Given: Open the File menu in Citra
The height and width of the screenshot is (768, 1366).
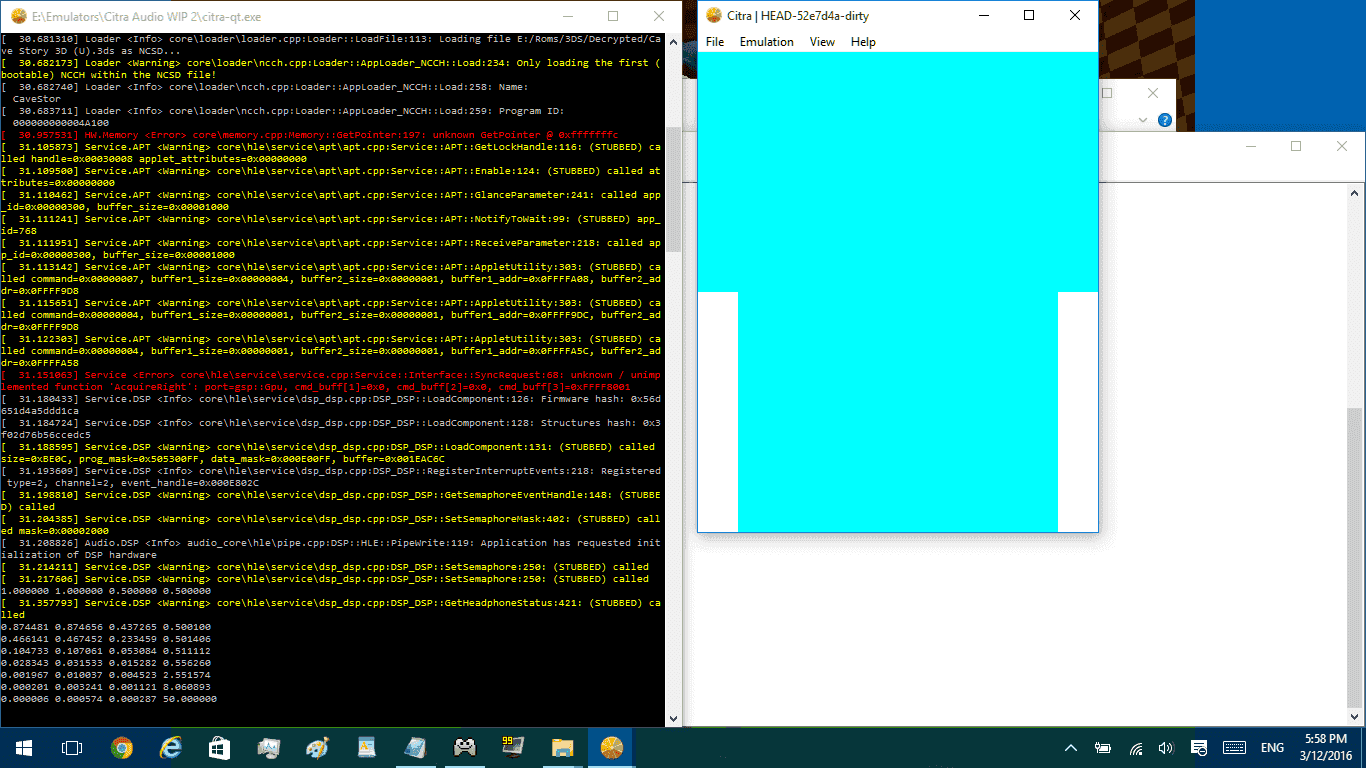Looking at the screenshot, I should coord(714,42).
